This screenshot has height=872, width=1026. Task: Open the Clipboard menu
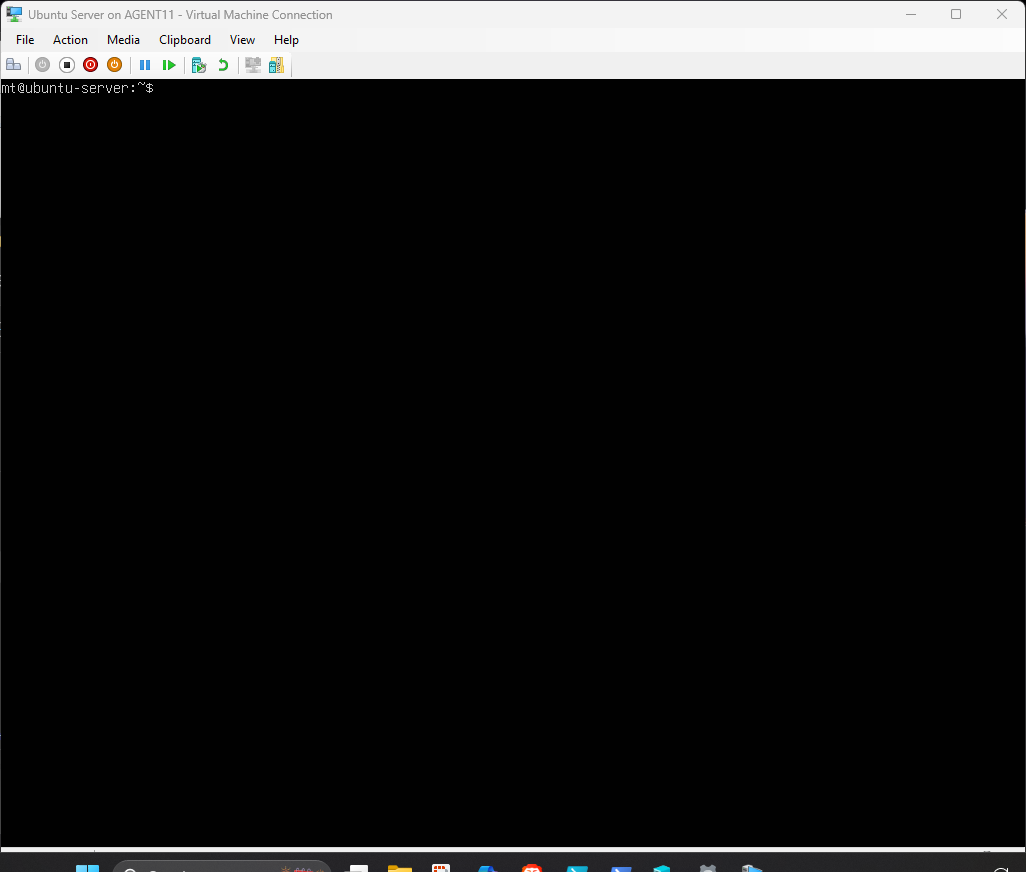click(185, 40)
